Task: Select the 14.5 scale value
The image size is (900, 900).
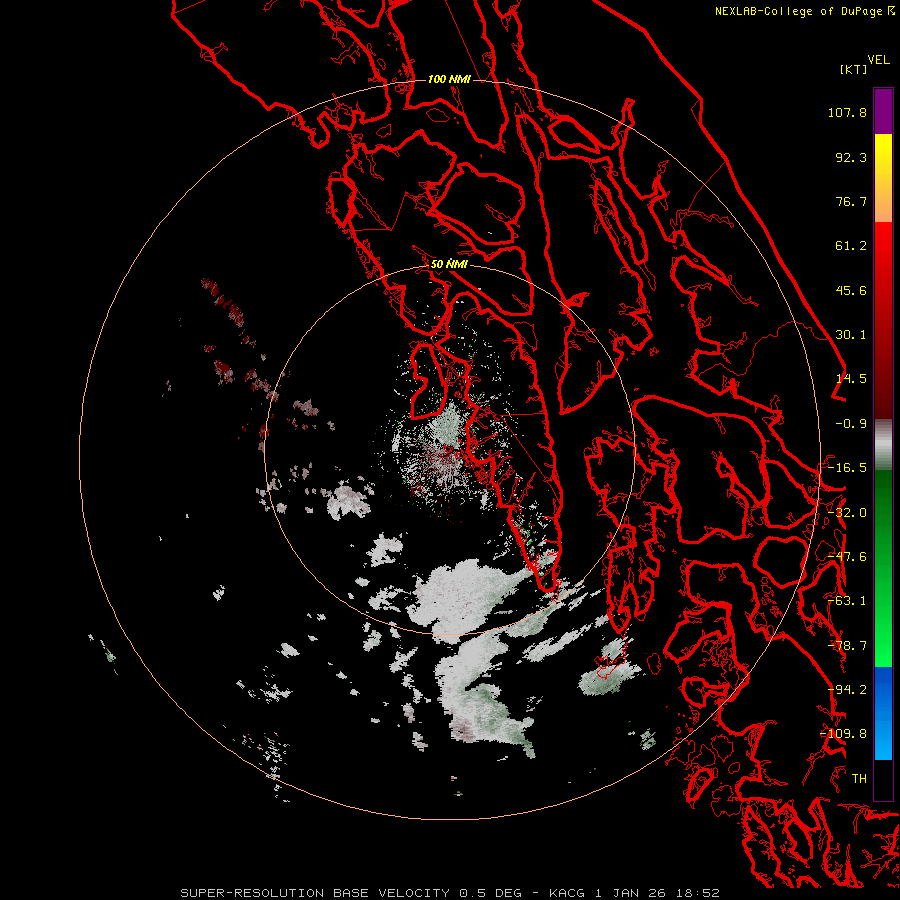Action: 851,379
